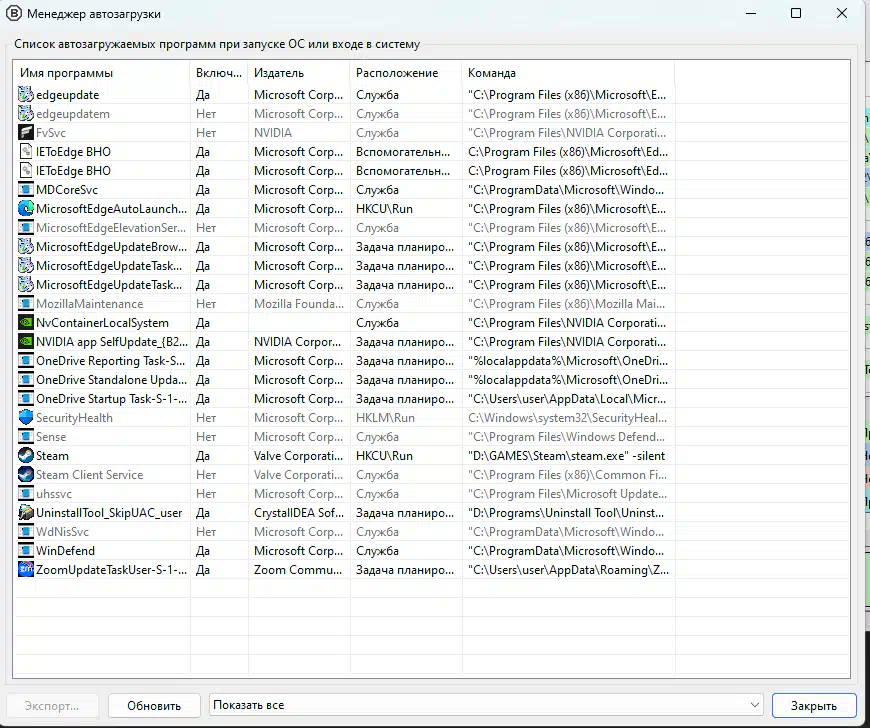The image size is (870, 728).
Task: Click the WdNisSvc row icon
Action: click(x=26, y=532)
